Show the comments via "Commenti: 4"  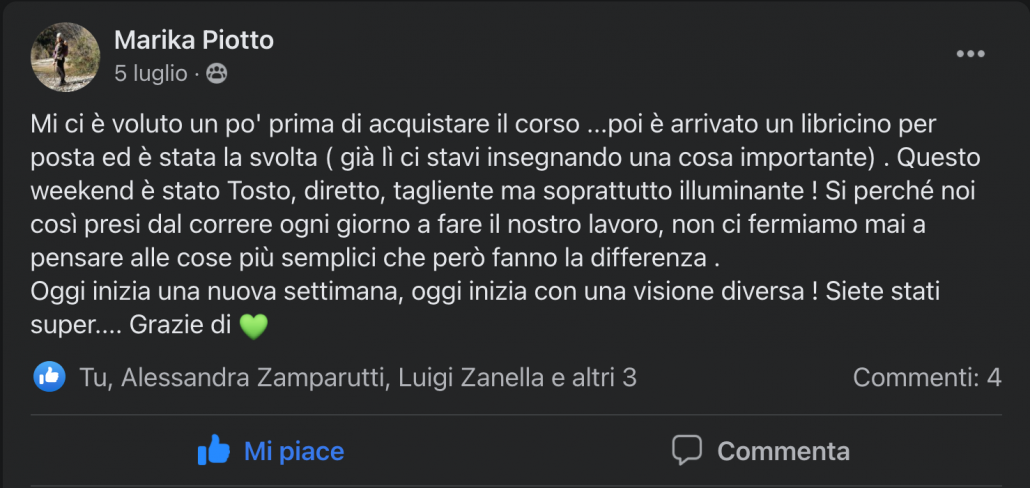point(926,377)
